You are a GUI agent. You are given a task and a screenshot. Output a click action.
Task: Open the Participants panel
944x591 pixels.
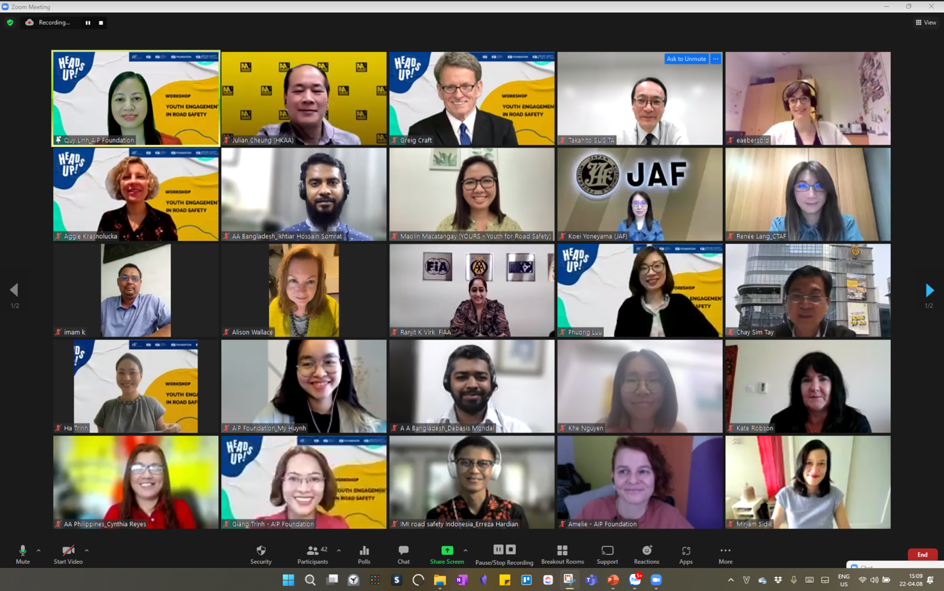pyautogui.click(x=313, y=554)
